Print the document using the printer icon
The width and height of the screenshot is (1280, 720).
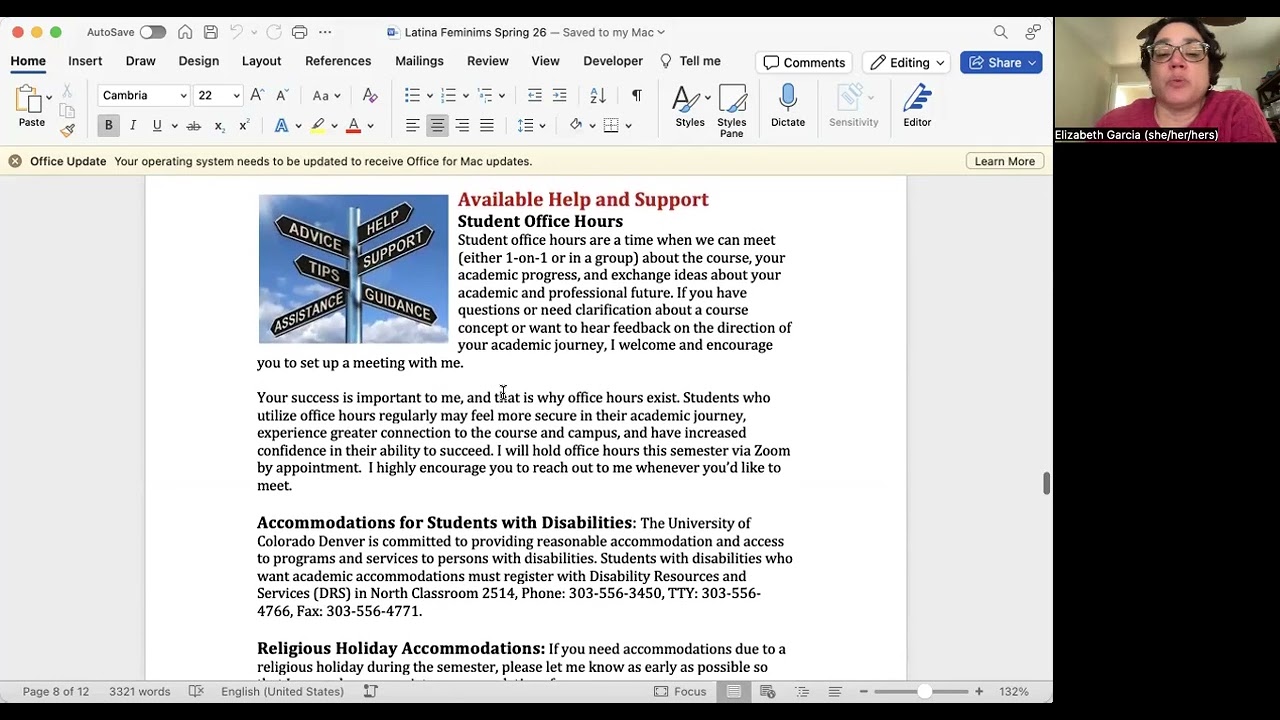point(299,32)
